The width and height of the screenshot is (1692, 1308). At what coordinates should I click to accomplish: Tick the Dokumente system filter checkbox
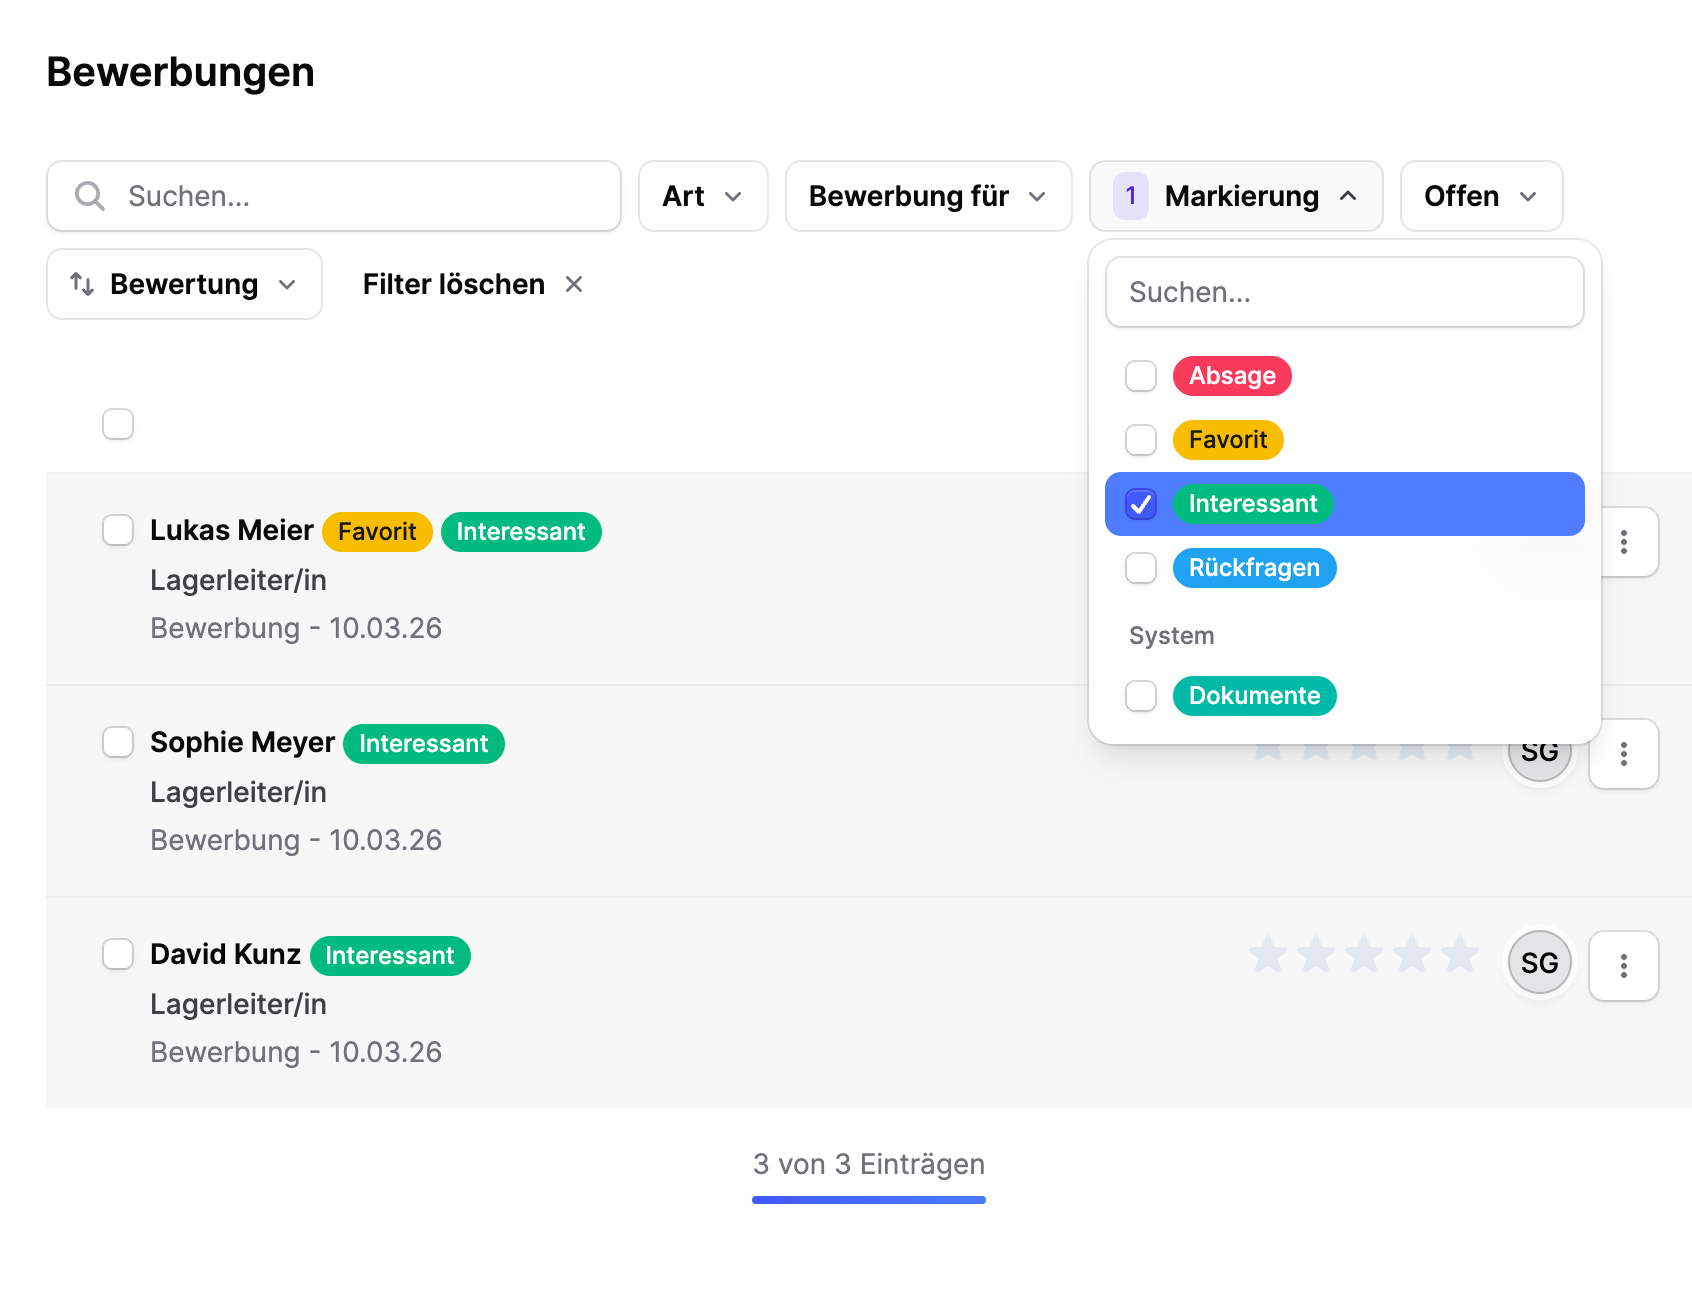pyautogui.click(x=1141, y=696)
